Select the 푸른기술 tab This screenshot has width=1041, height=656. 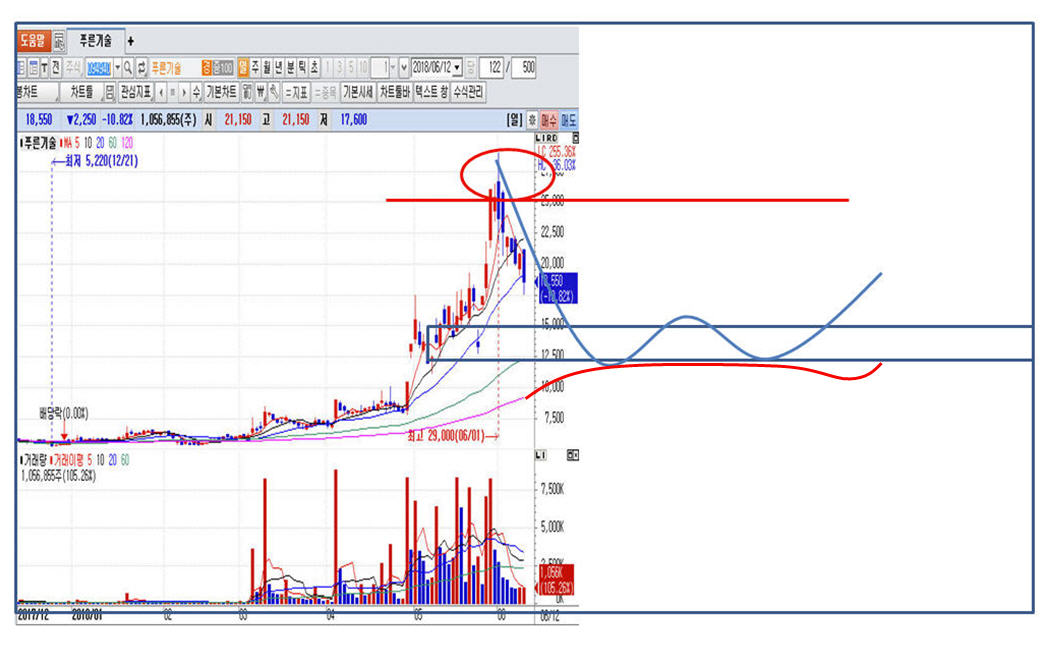click(96, 41)
